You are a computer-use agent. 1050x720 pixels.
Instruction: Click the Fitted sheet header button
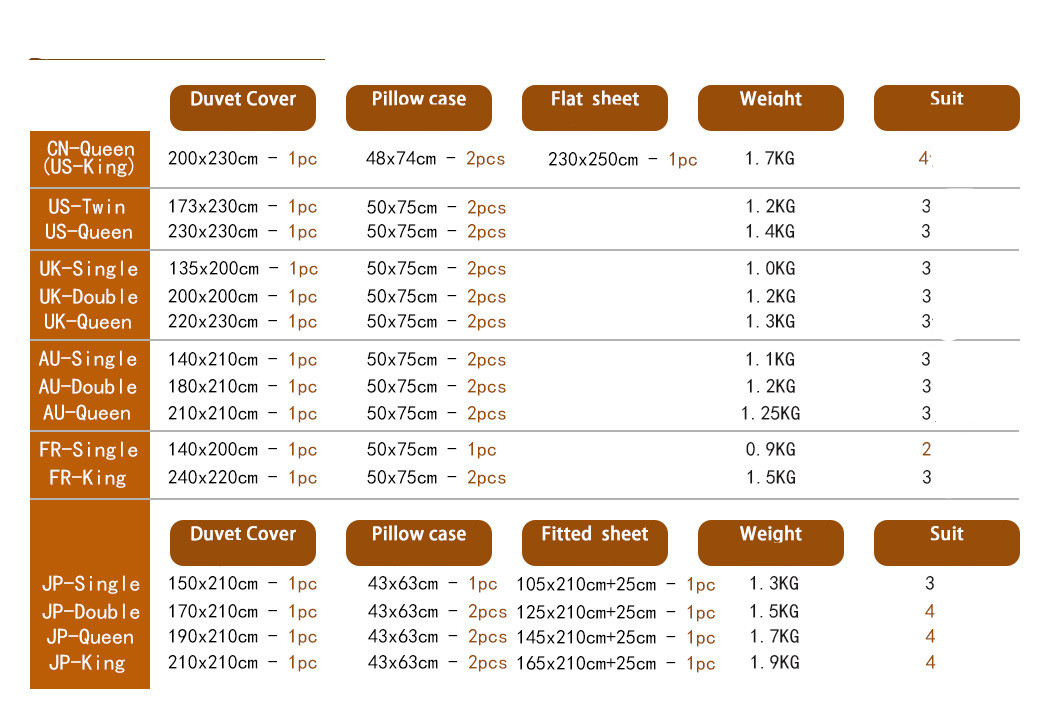(x=594, y=541)
